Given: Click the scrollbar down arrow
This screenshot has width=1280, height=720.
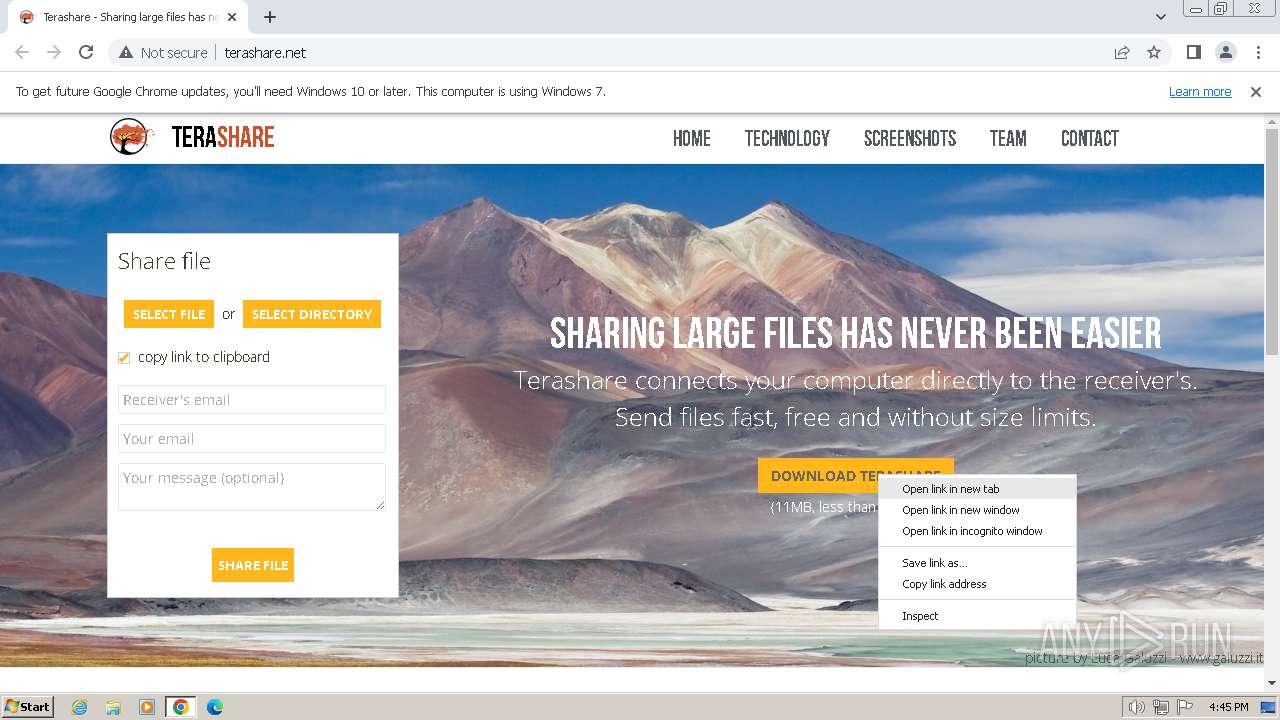Looking at the screenshot, I should (x=1272, y=684).
